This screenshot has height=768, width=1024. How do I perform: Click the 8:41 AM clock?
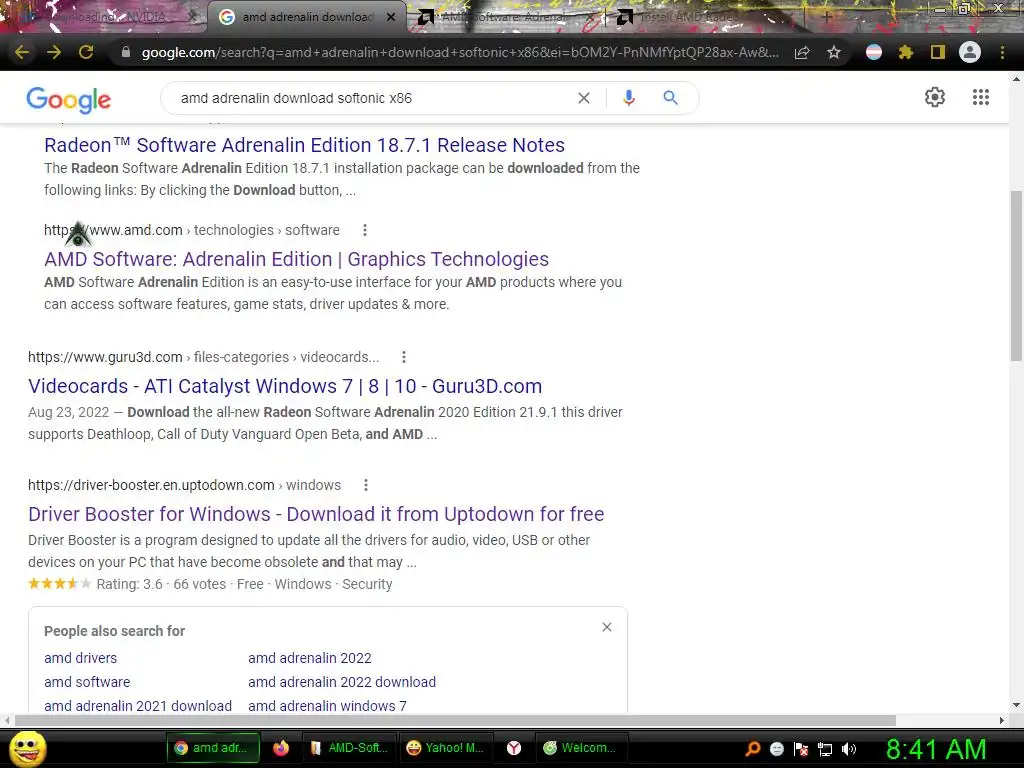[936, 750]
